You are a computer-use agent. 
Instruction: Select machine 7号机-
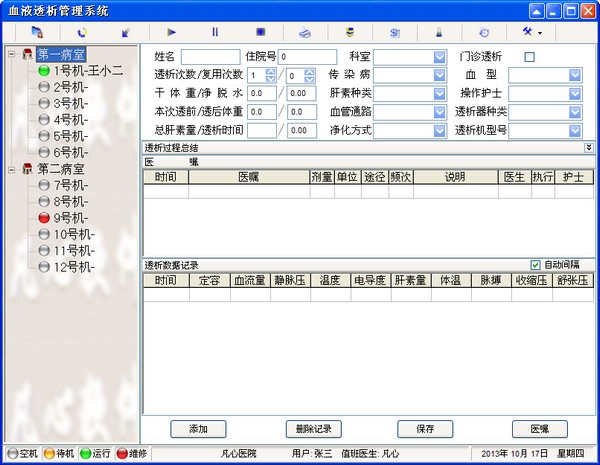tap(64, 185)
